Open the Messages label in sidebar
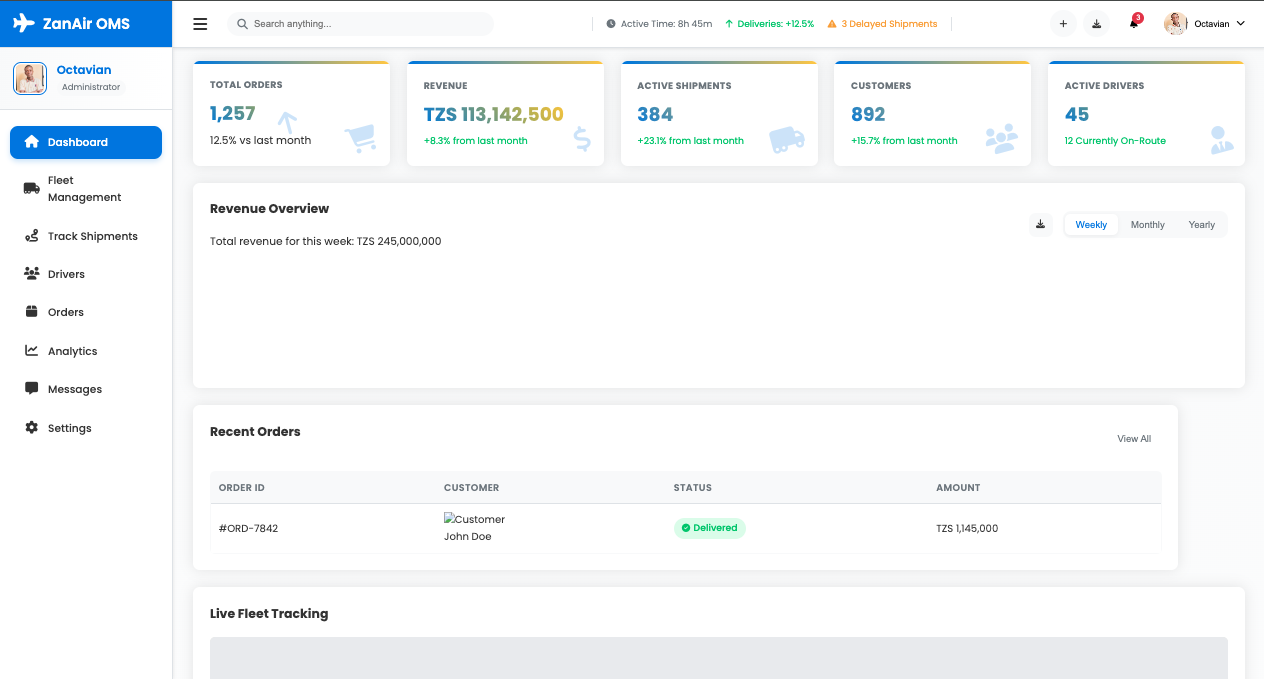The height and width of the screenshot is (679, 1264). click(x=75, y=389)
